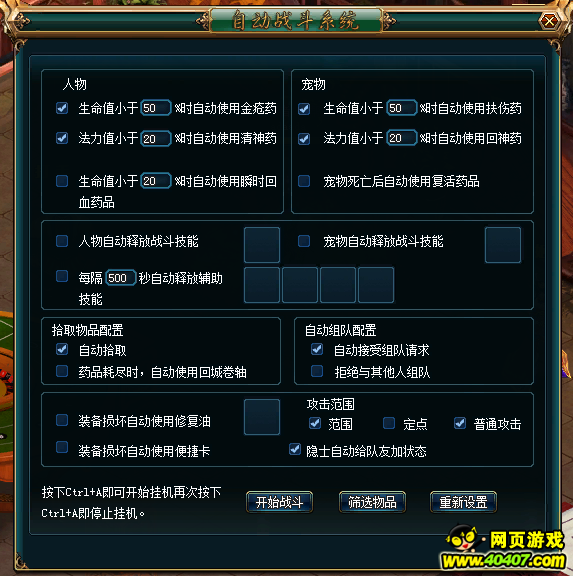
Task: Click the 开始战斗 button
Action: click(280, 502)
